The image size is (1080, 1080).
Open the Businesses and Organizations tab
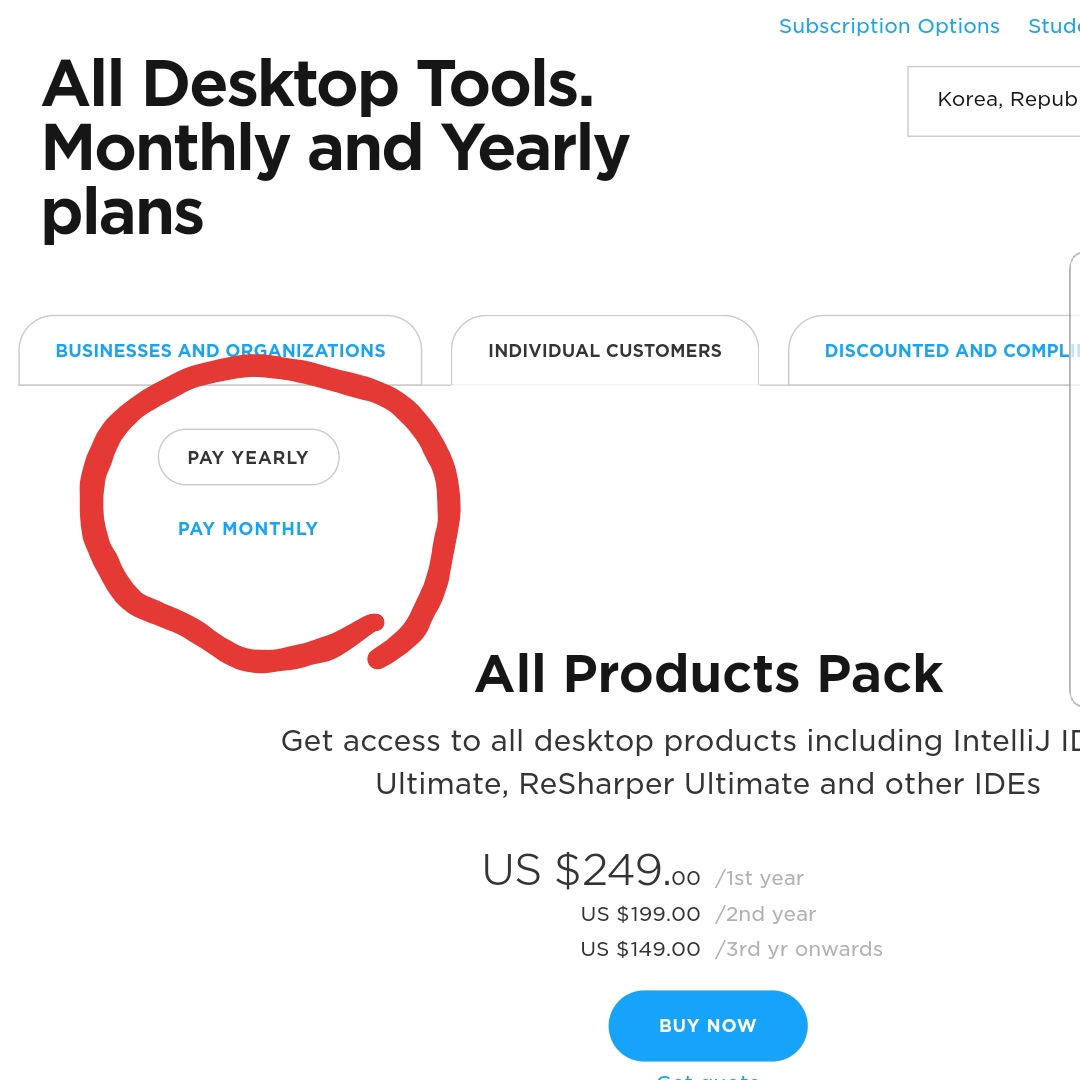click(220, 351)
